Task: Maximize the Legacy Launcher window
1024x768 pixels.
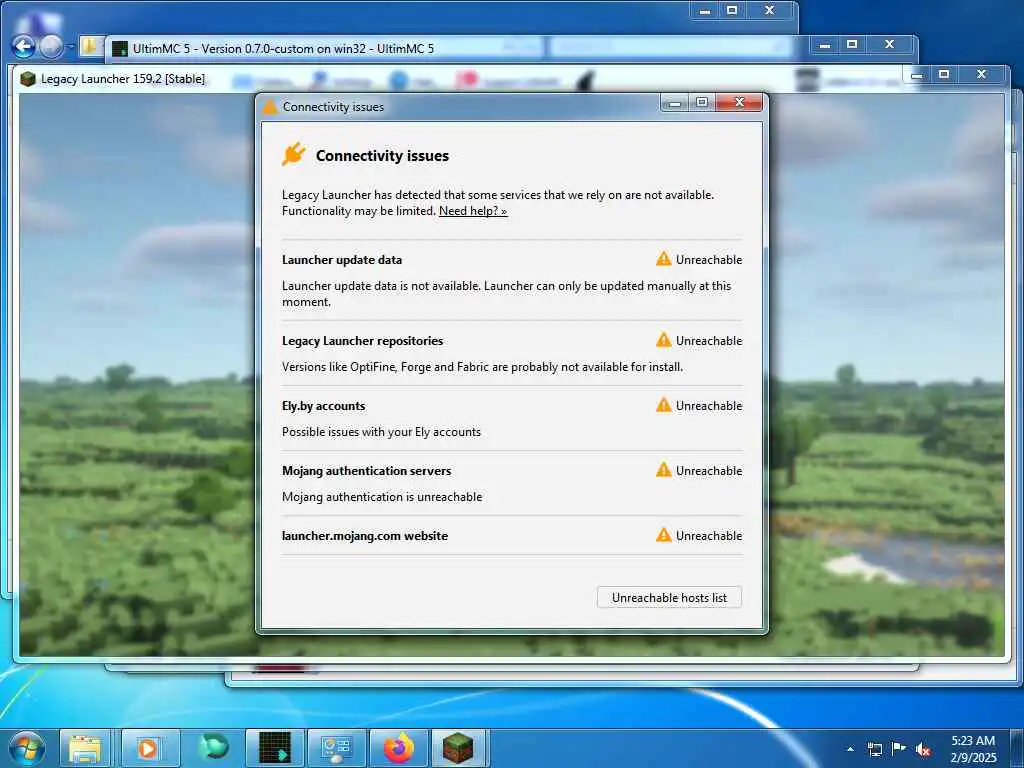Action: coord(944,74)
